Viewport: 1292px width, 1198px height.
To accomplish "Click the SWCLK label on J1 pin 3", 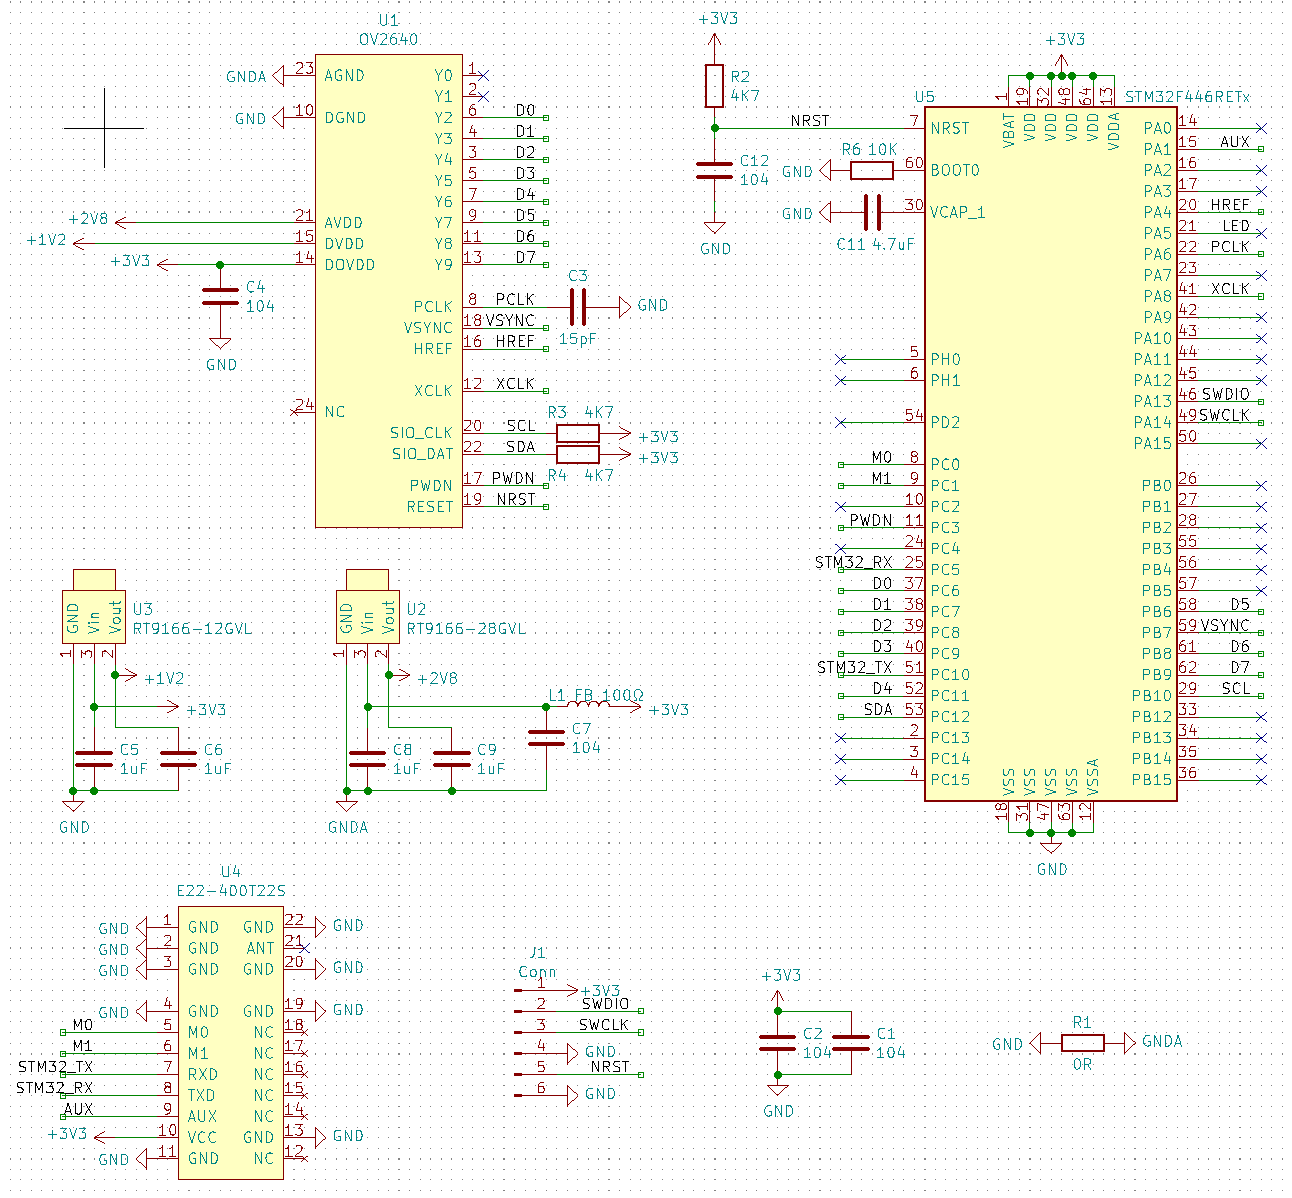I will pos(604,1025).
